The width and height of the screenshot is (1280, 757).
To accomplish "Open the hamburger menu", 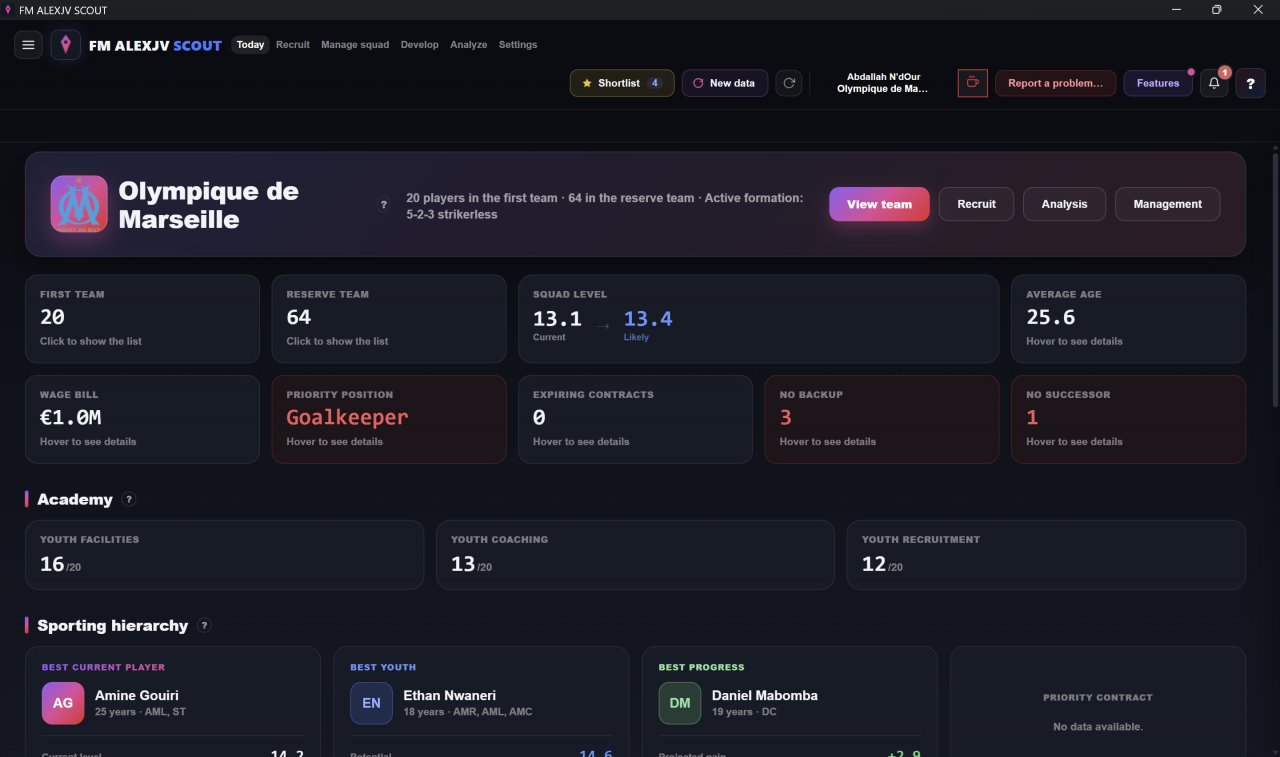I will coord(28,45).
